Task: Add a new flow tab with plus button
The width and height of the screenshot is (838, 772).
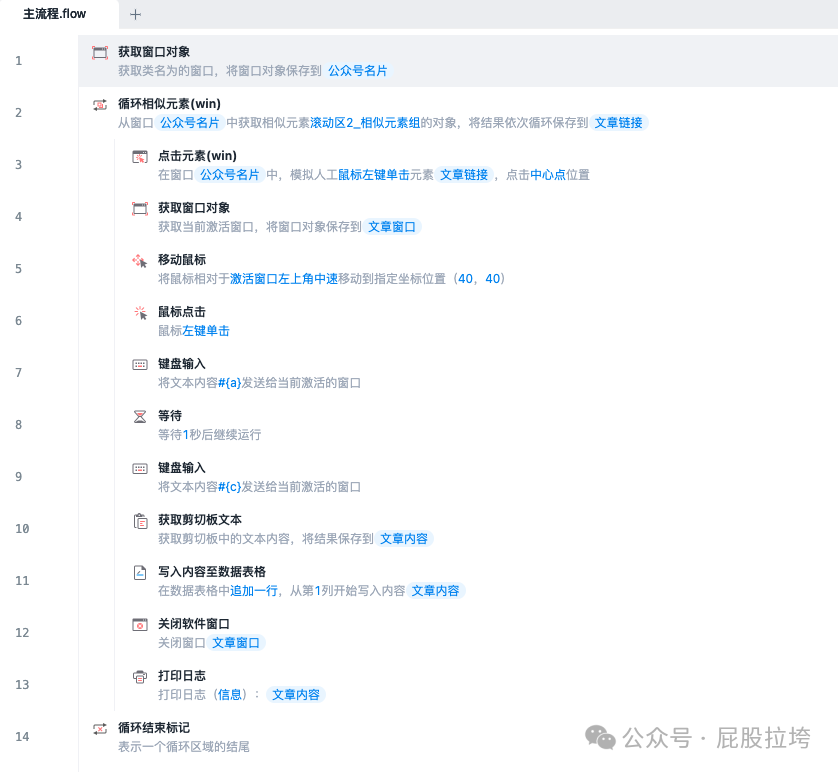Action: 135,14
